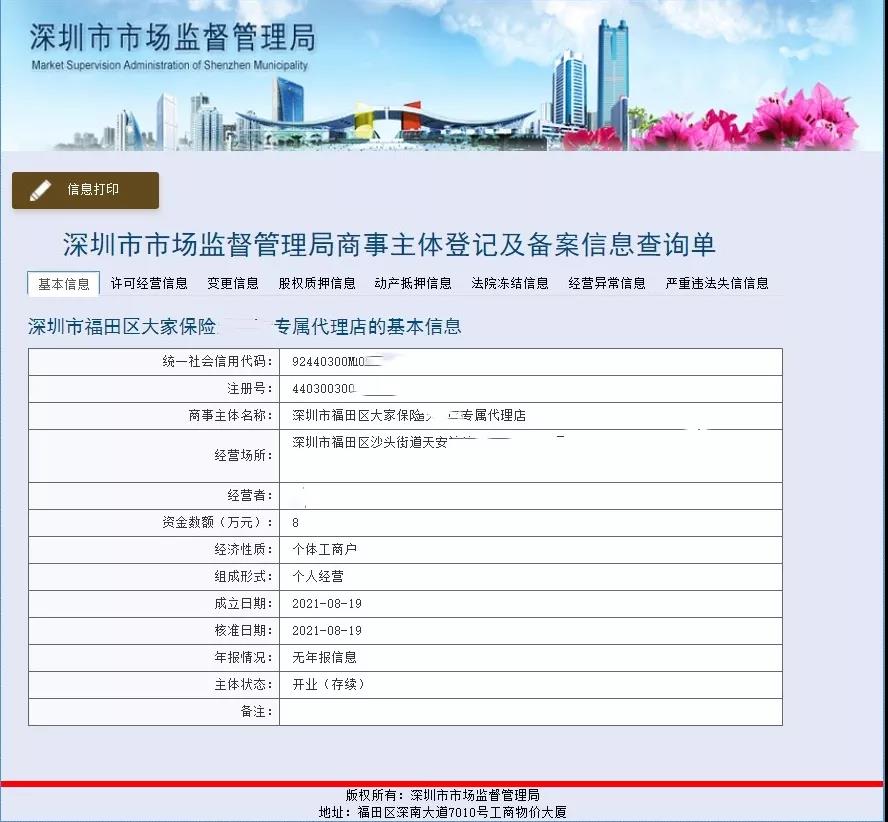Click the 成立日期 value 2021-08-19

pos(326,604)
